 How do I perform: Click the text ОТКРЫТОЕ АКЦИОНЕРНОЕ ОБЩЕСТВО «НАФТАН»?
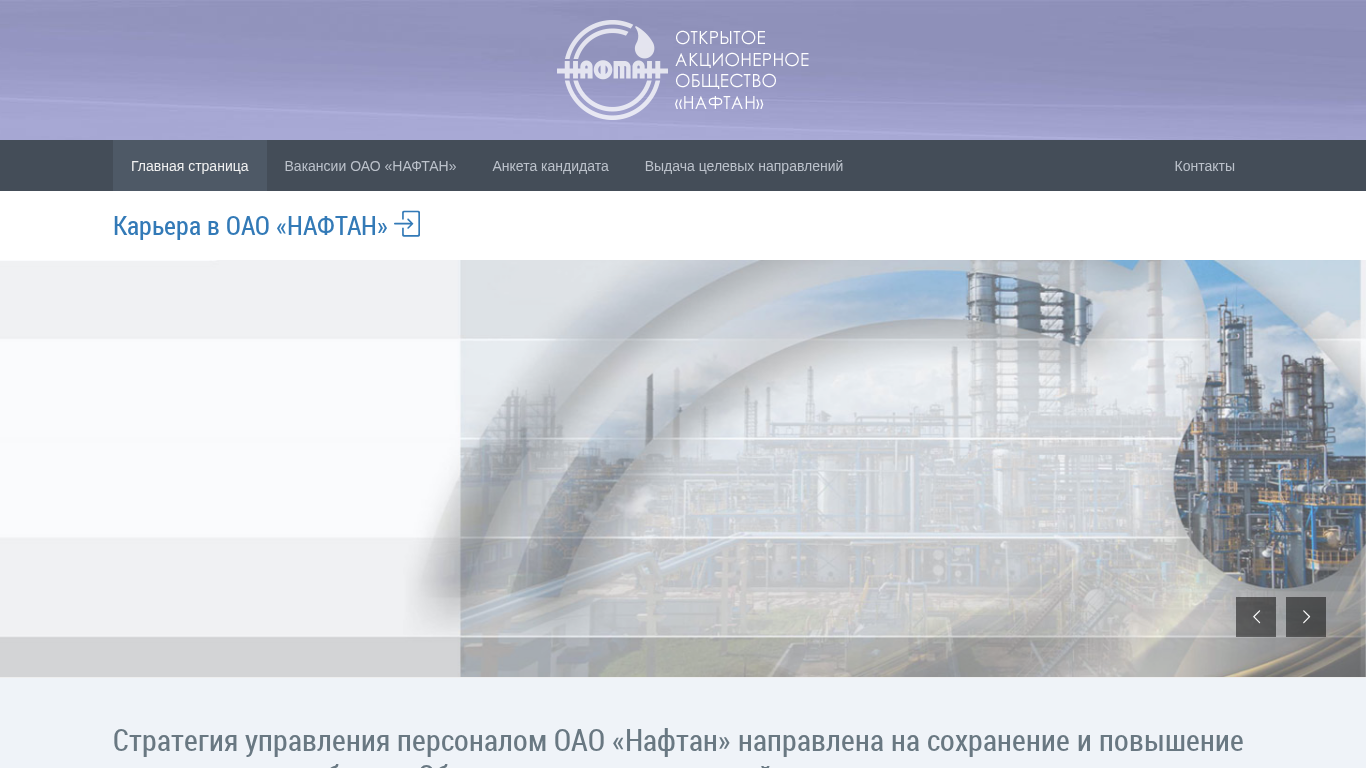click(742, 70)
